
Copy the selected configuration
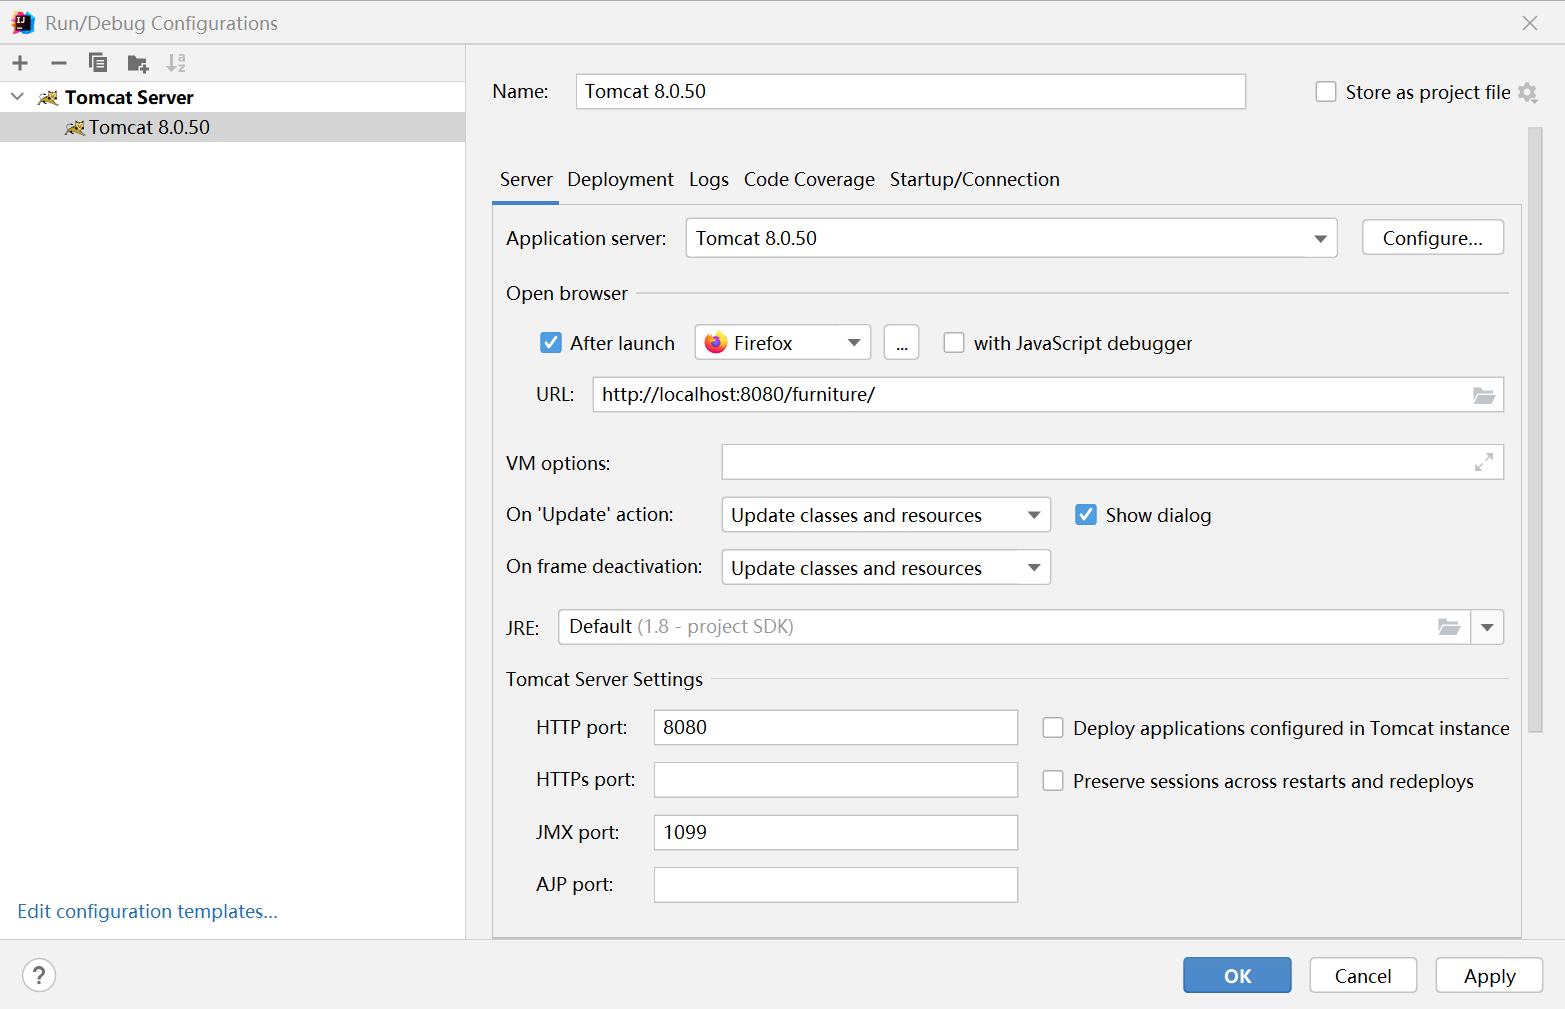pyautogui.click(x=98, y=63)
